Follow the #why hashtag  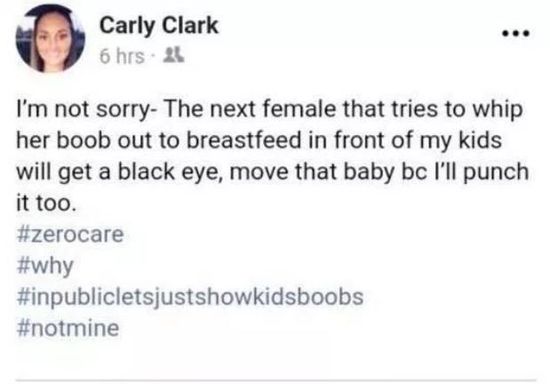click(45, 266)
